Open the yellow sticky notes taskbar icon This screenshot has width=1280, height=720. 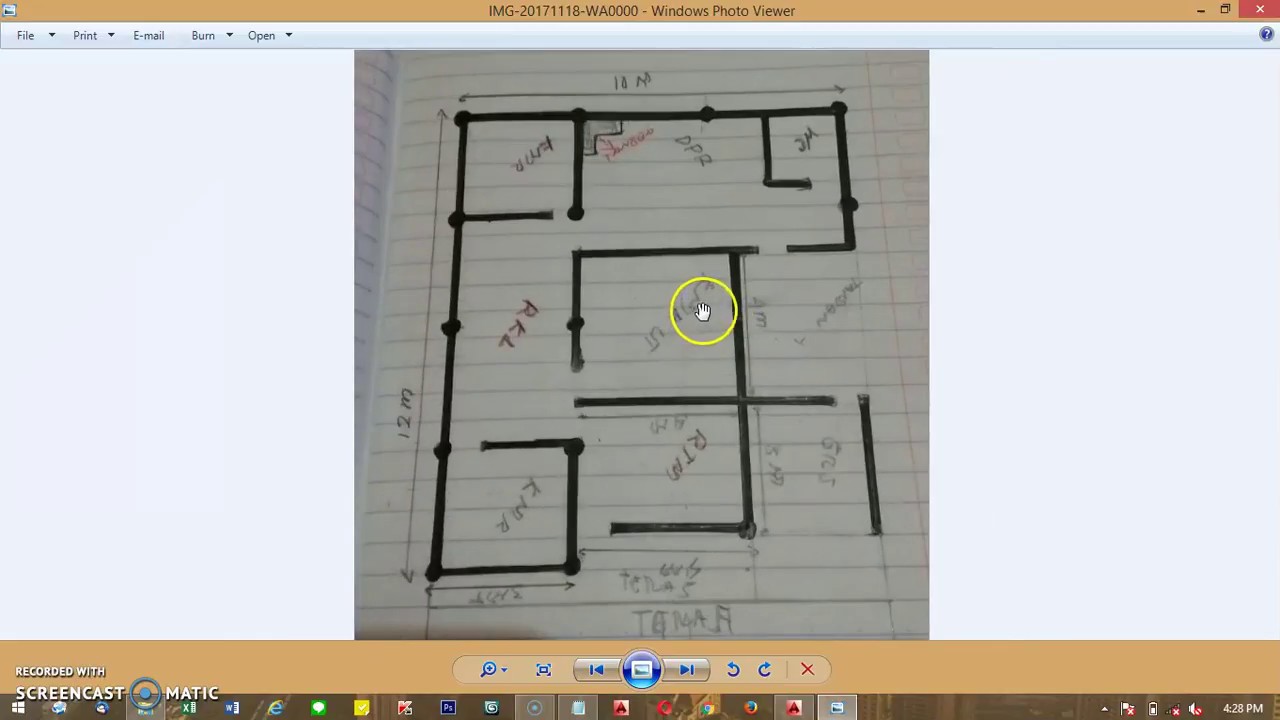point(362,708)
